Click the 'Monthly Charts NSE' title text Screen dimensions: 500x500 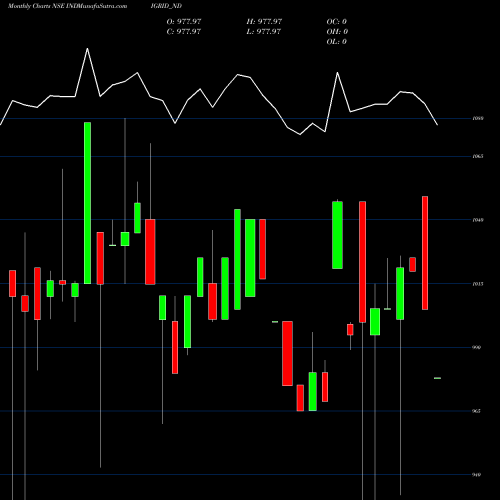click(x=35, y=6)
